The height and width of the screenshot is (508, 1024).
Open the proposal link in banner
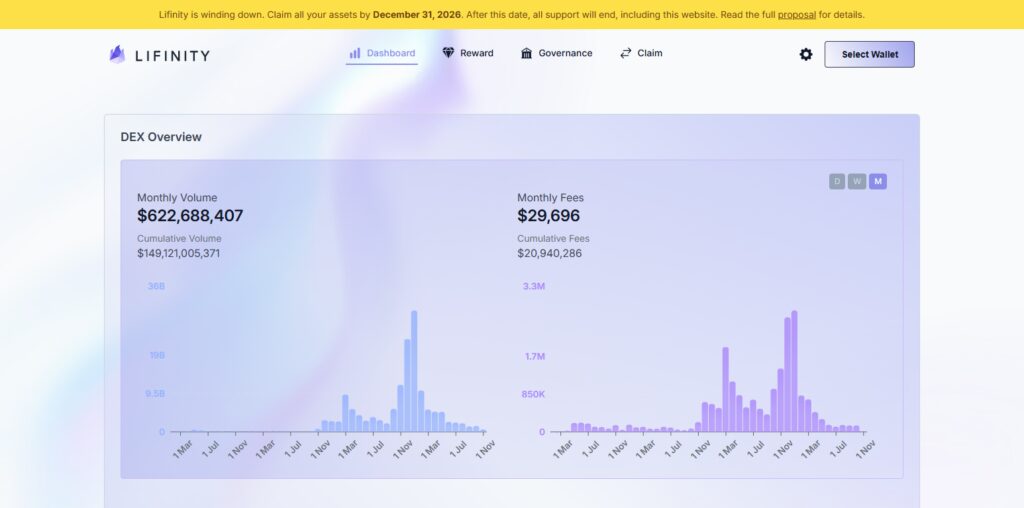797,14
